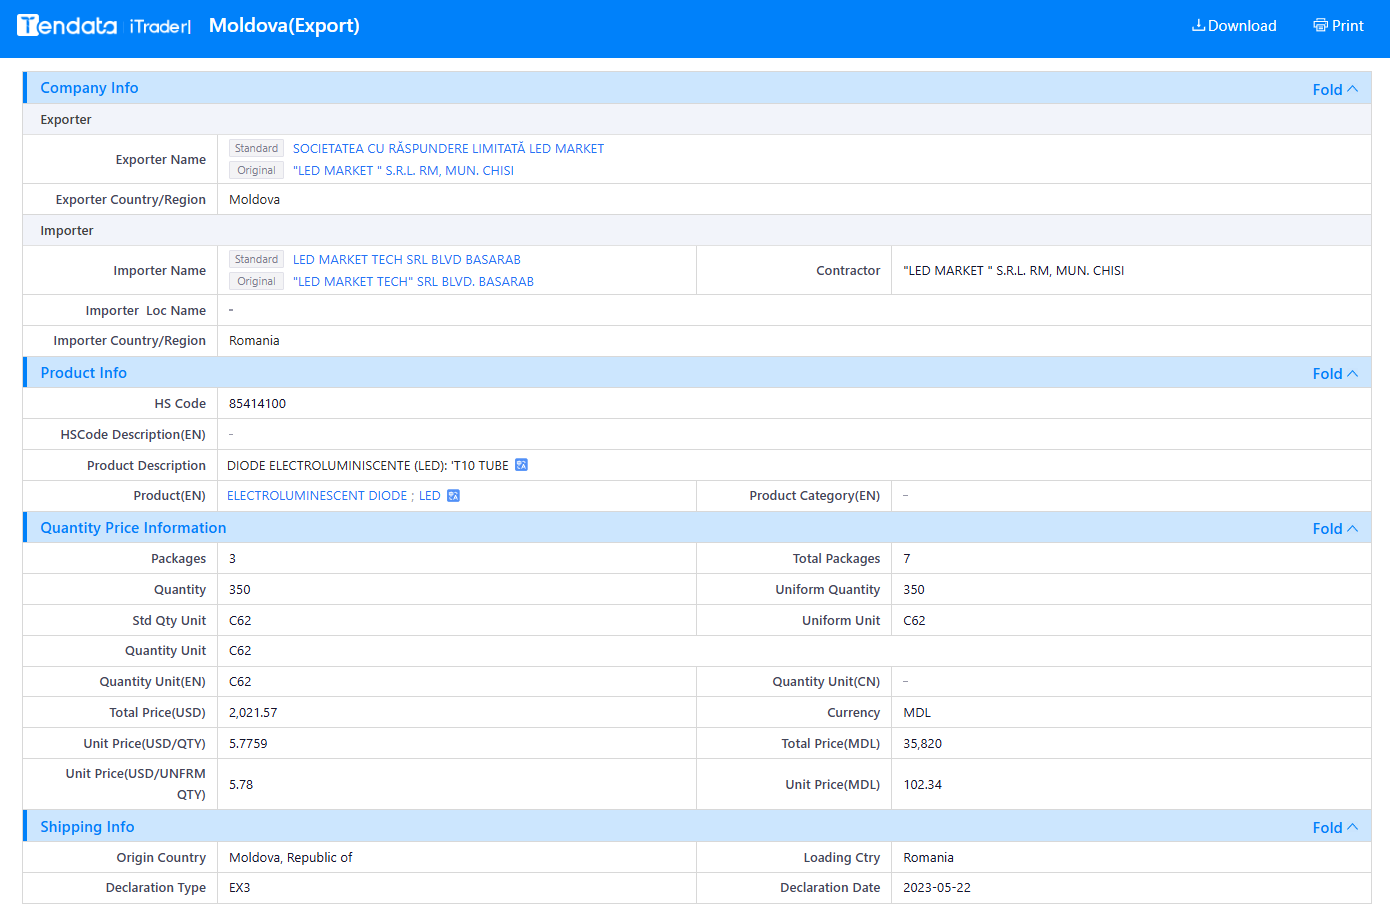Screen dimensions: 1390x912
Task: Click translate icon beside ELECTROLUMINESCENT DIODE ; LED
Action: (453, 495)
